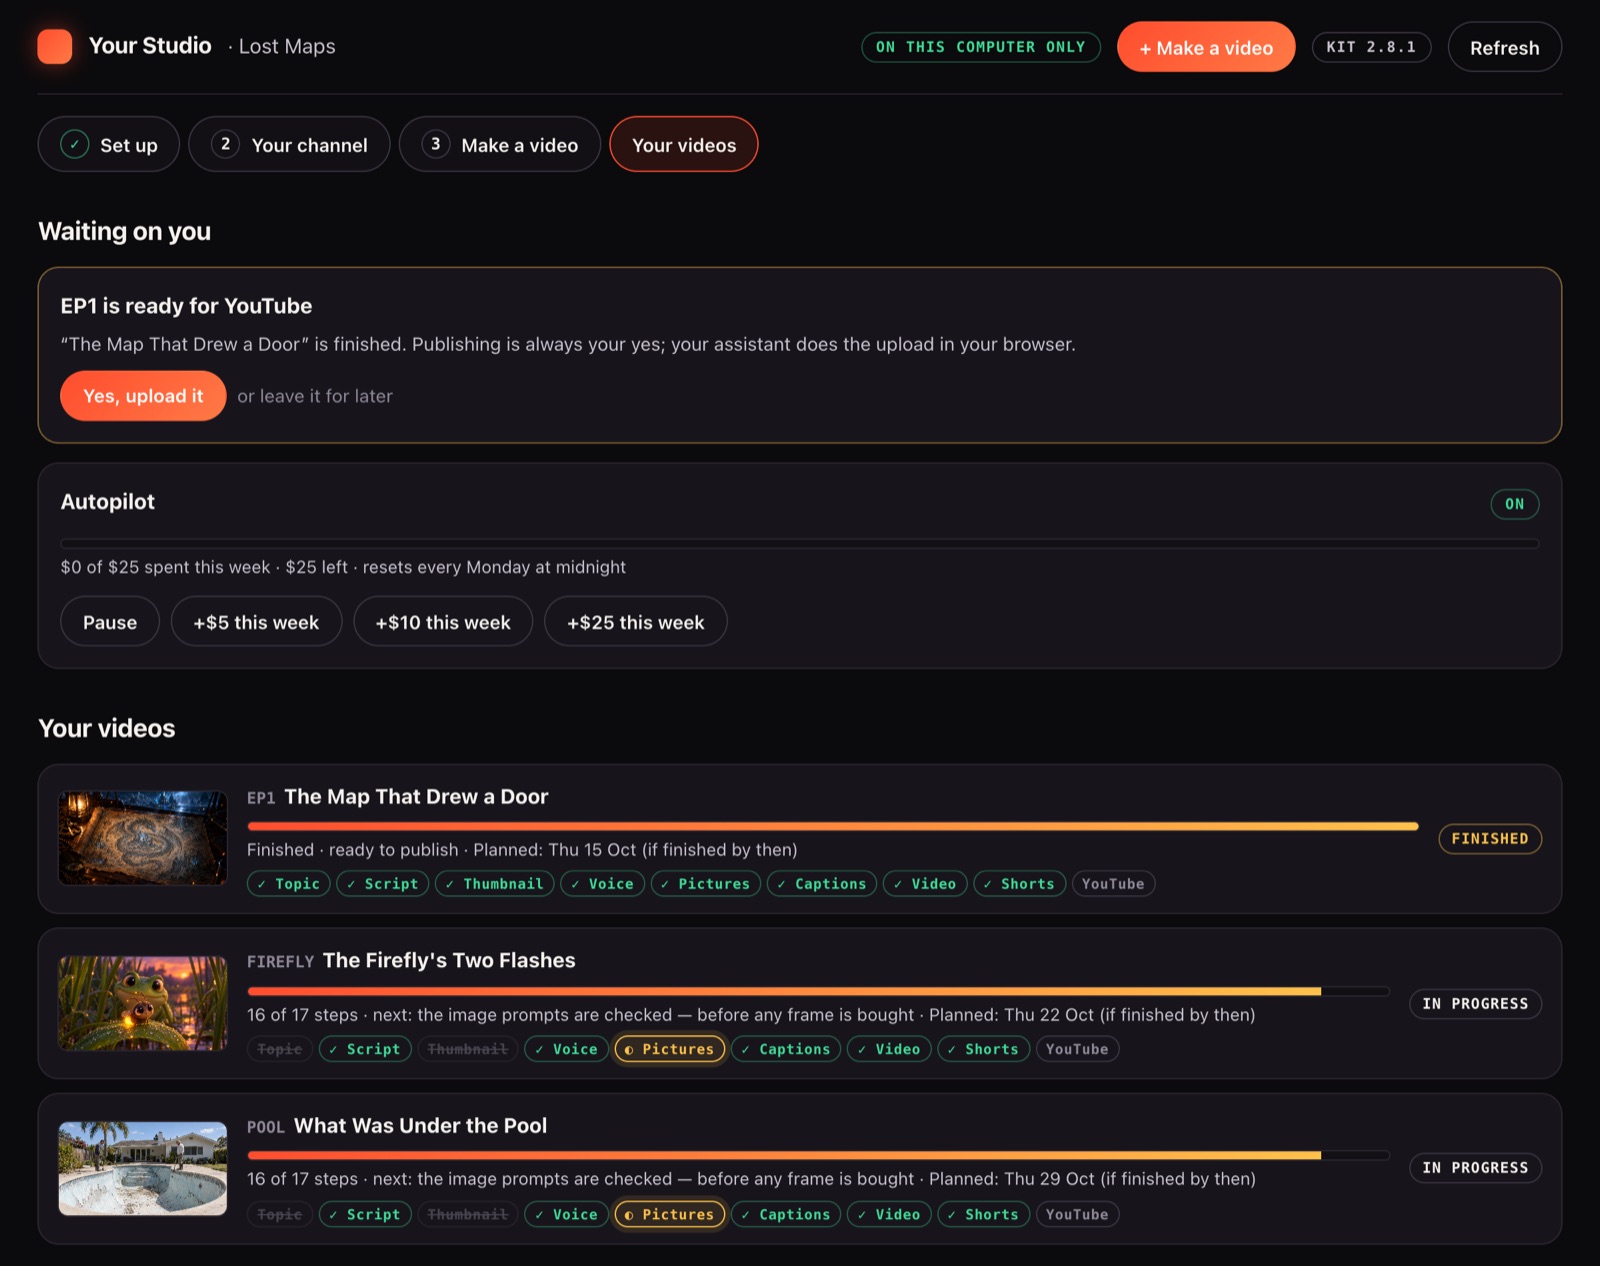Click the ON THIS COMPUTER ONLY badge
Screen dimensions: 1600x1266
980,47
